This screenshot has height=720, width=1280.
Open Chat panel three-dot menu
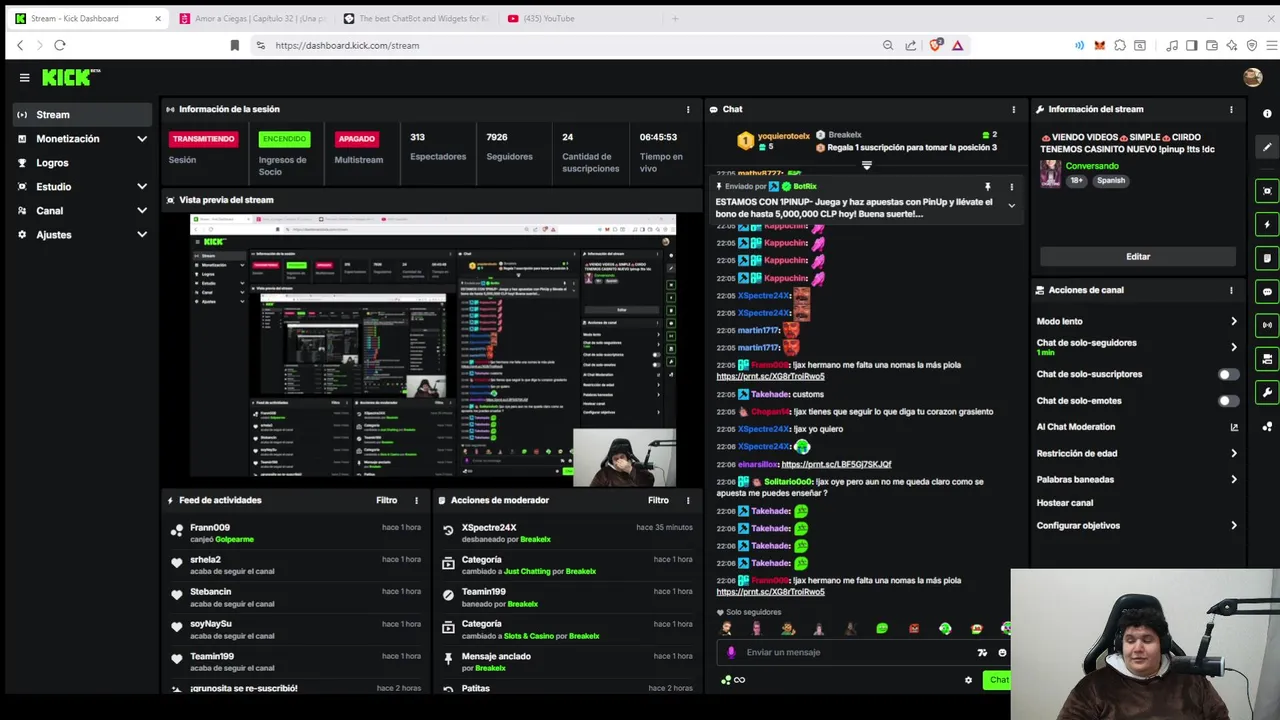[x=1013, y=110]
